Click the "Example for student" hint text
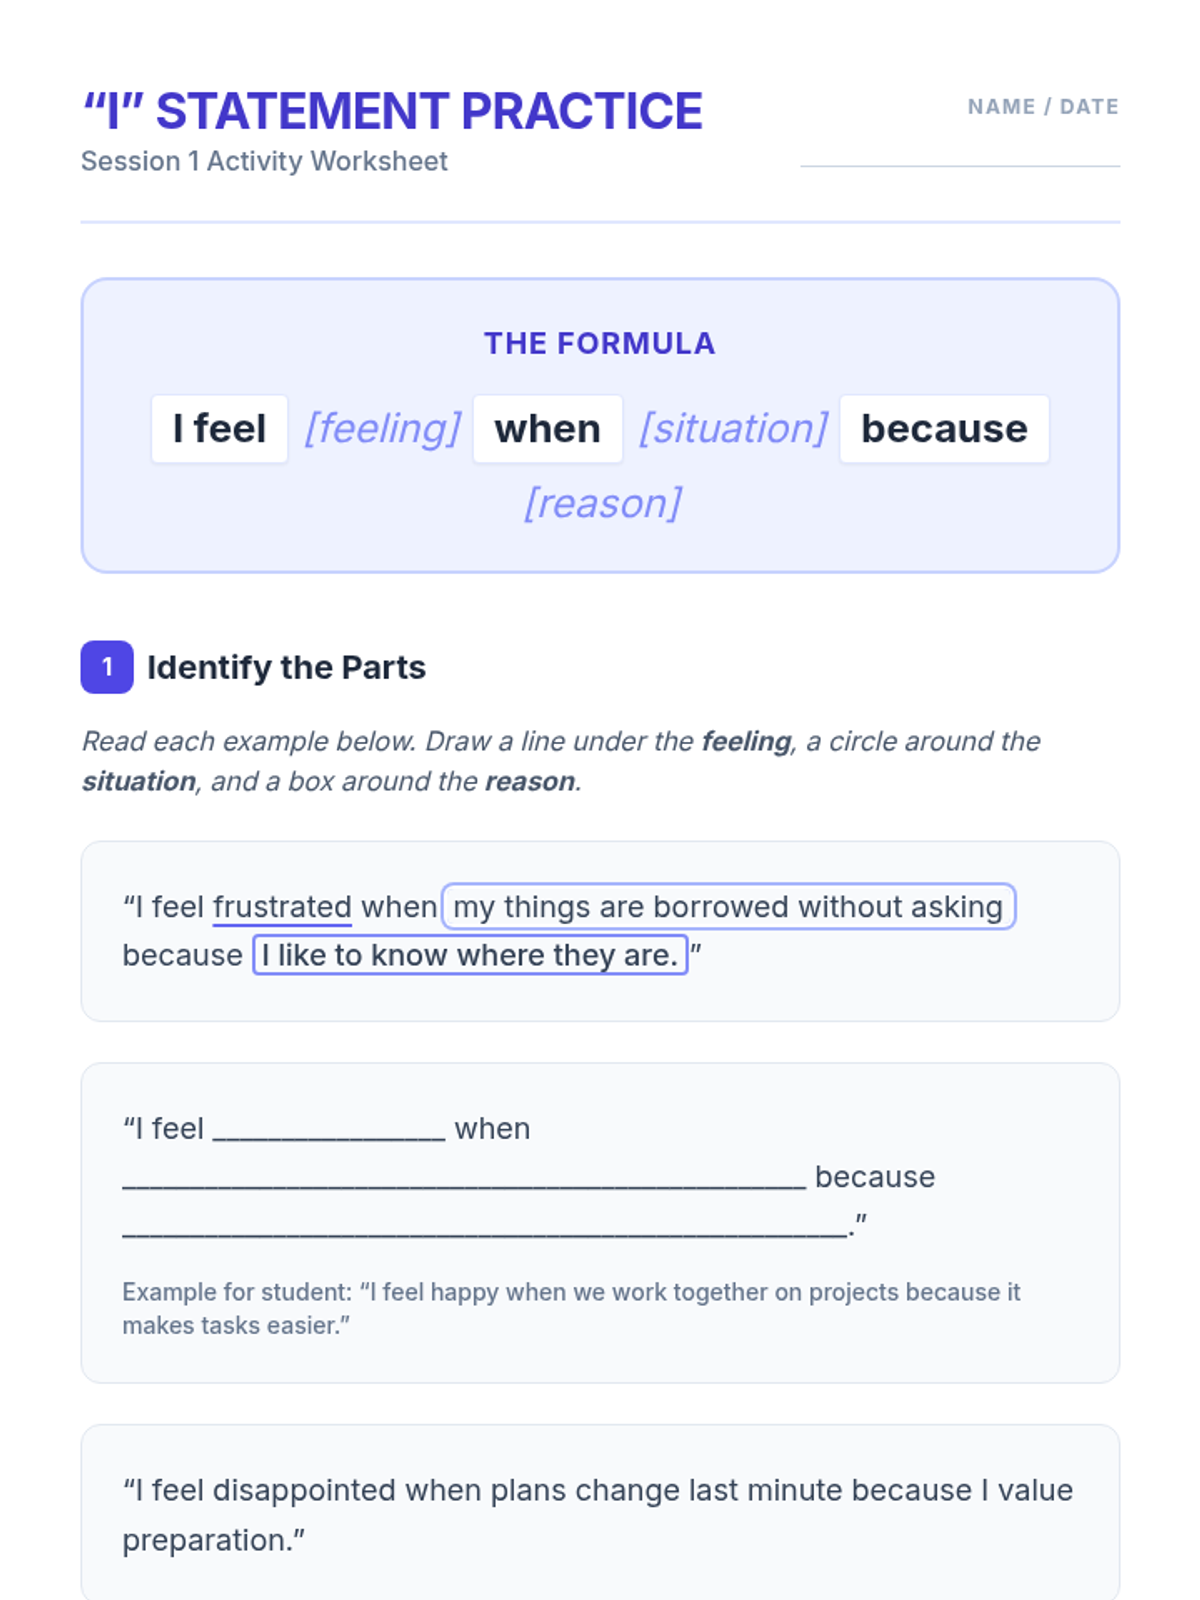 (571, 1308)
